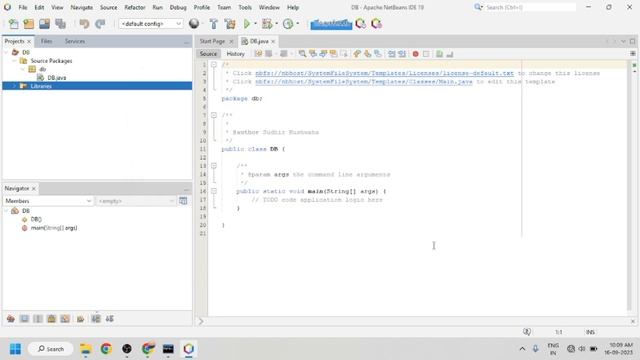Toggle Show Fields filter in Navigator
The image size is (640, 360).
click(x=24, y=319)
